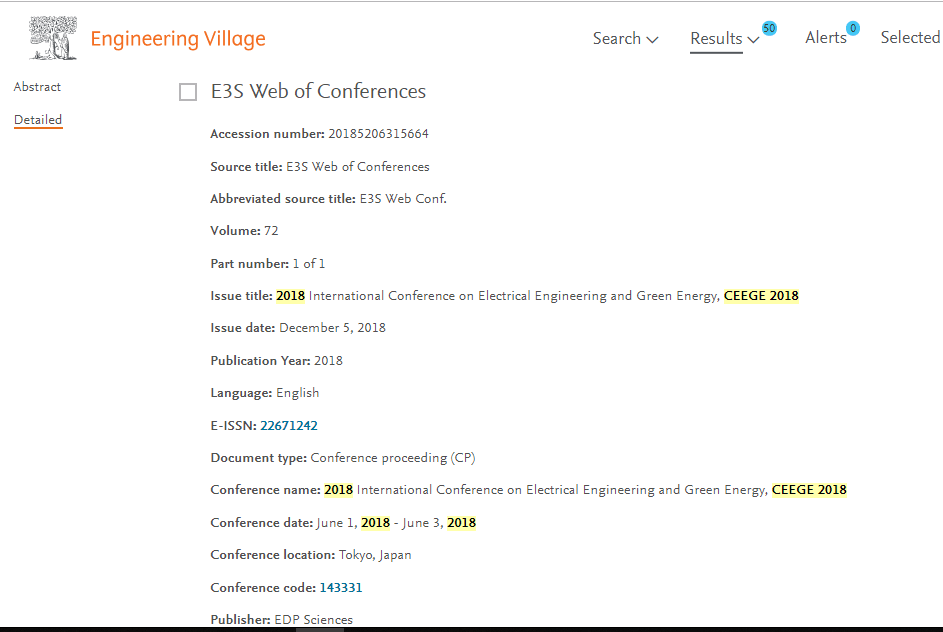This screenshot has height=632, width=943.
Task: Open the conference code 143331 link
Action: click(x=341, y=588)
